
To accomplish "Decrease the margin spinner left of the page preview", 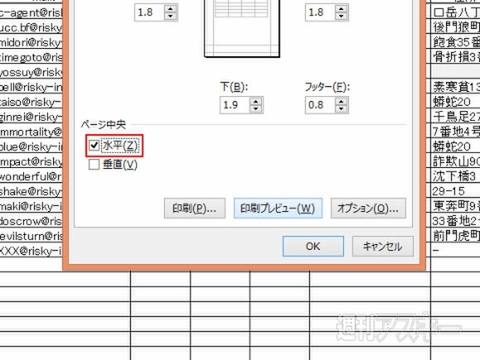I will pyautogui.click(x=171, y=16).
